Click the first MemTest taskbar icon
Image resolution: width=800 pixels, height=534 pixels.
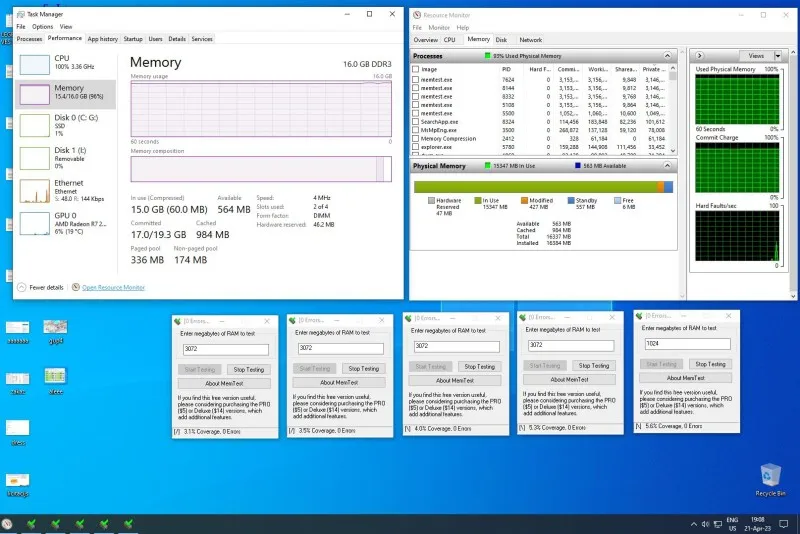click(32, 524)
